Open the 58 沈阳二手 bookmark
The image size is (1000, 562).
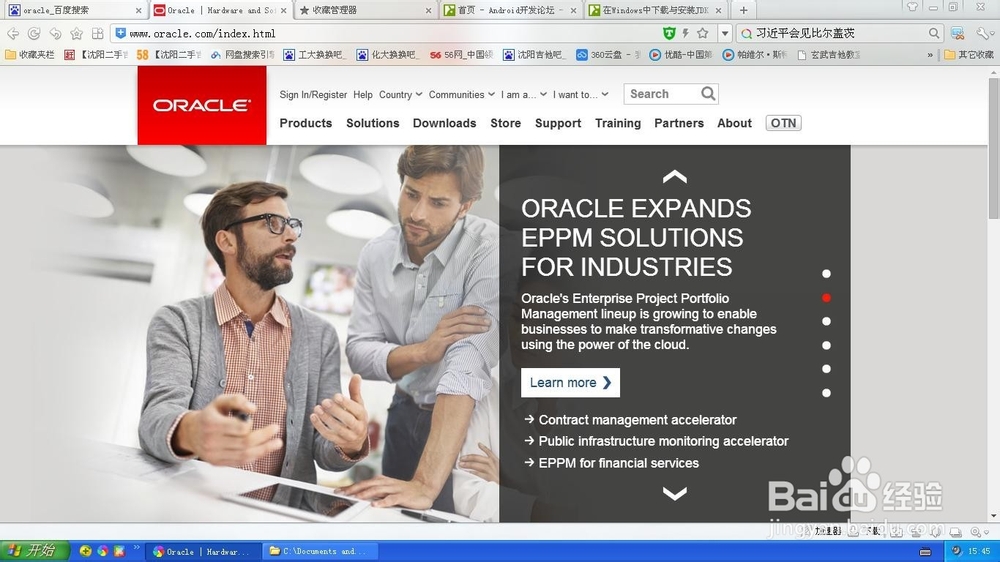click(x=168, y=55)
